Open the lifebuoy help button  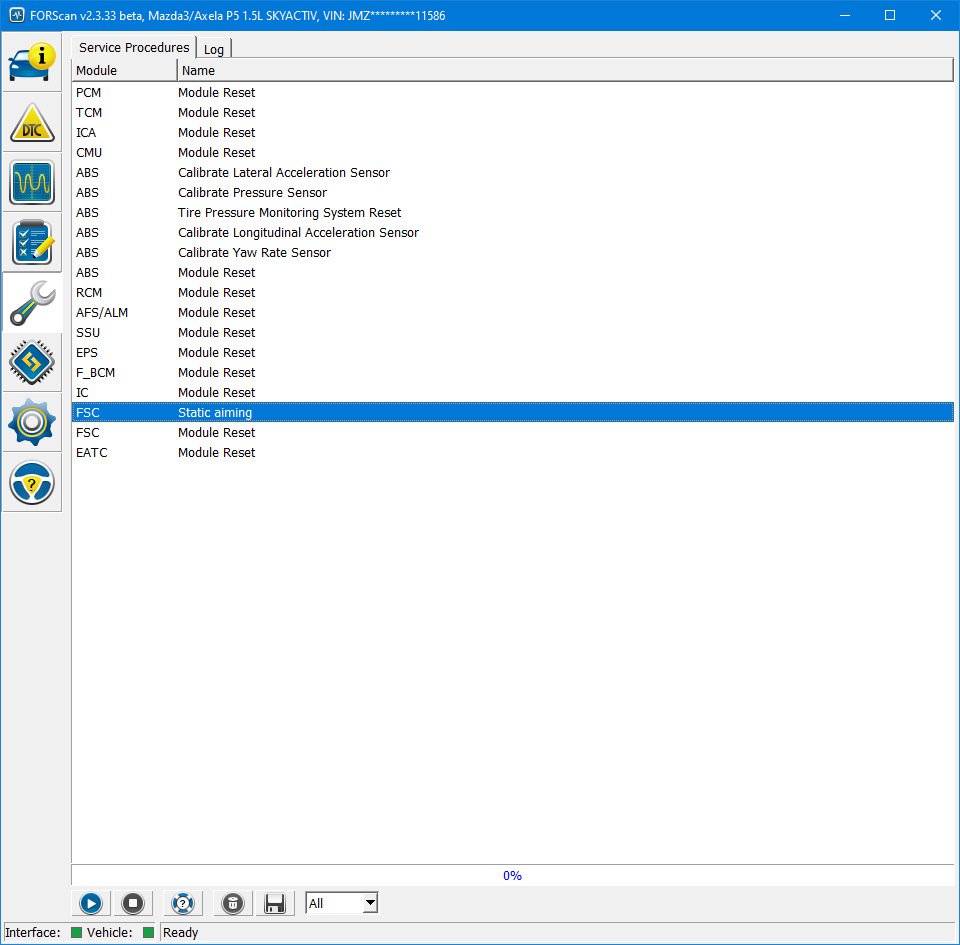coord(182,903)
